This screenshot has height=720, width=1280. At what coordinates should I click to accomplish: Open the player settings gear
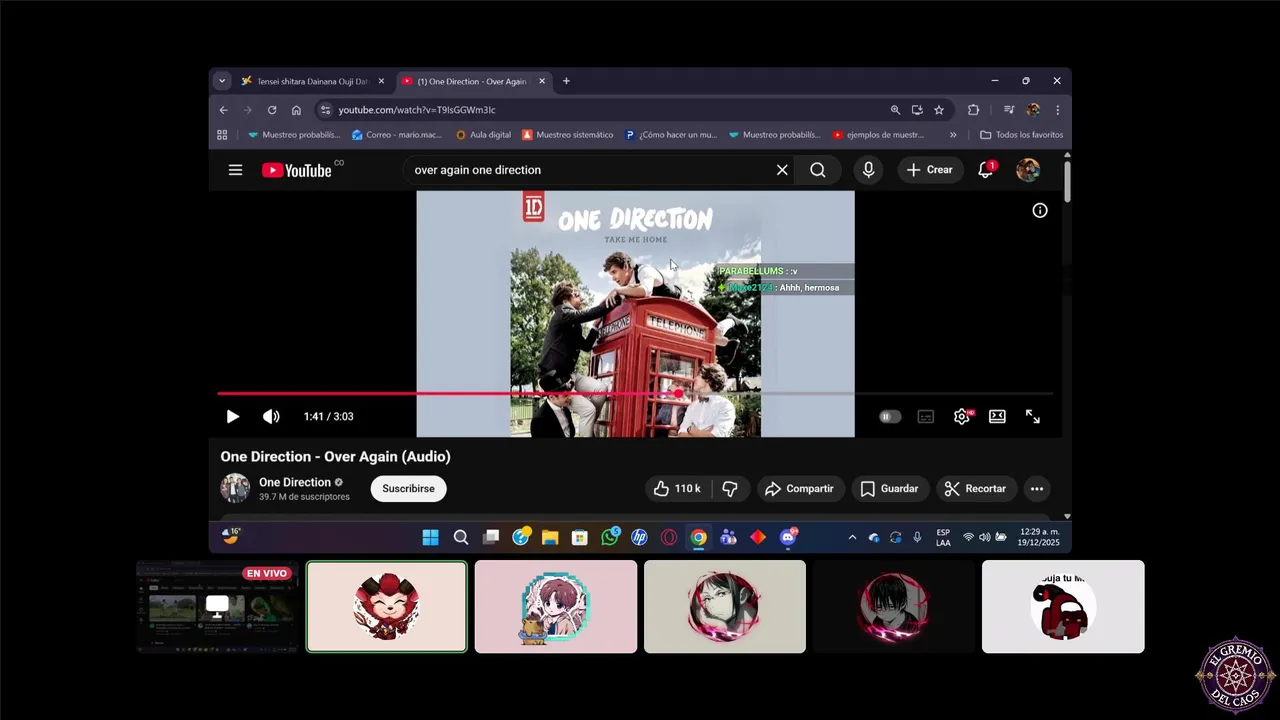[x=962, y=417]
